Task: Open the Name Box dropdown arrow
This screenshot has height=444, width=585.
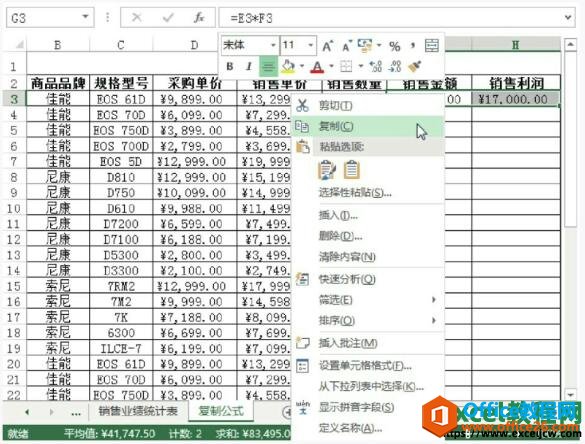Action: (85, 17)
